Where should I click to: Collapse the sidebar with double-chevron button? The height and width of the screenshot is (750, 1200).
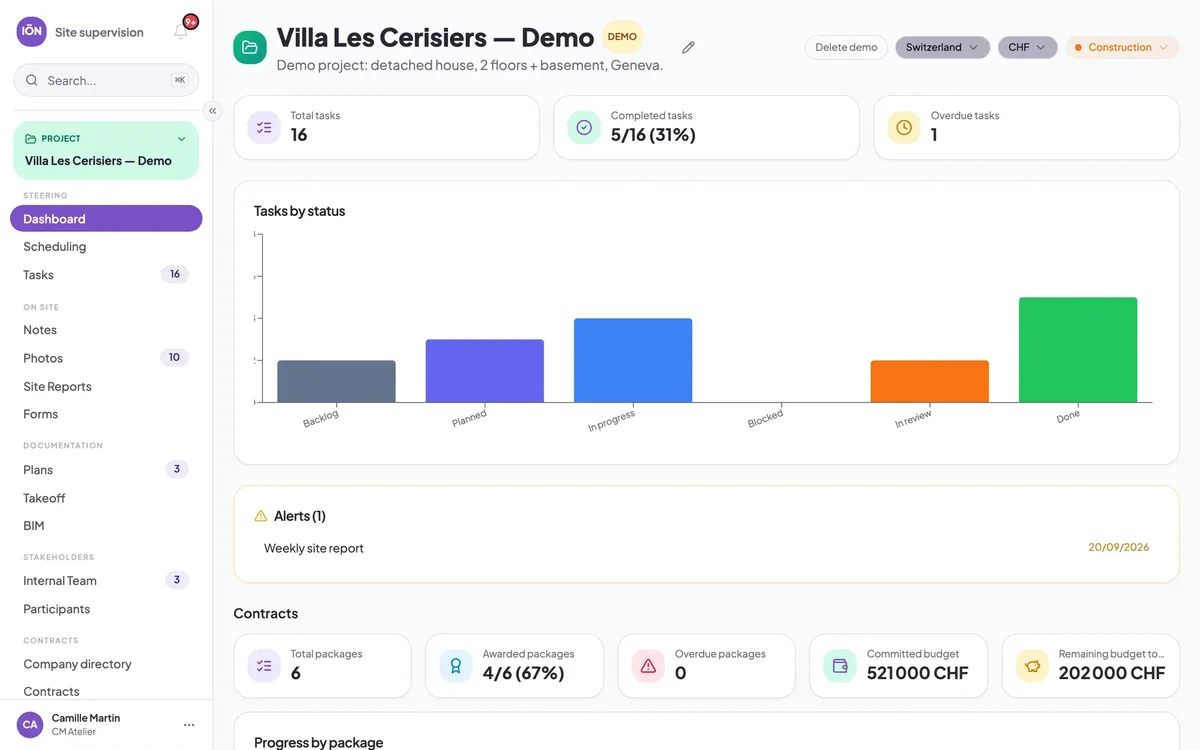tap(212, 111)
